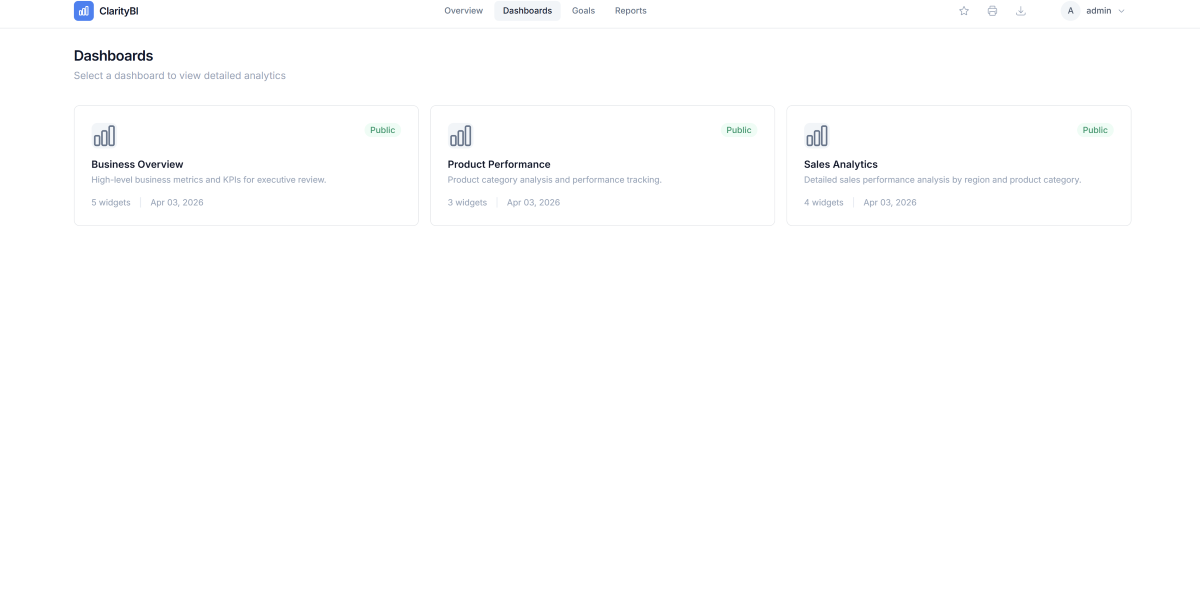The image size is (1200, 616).
Task: Open the print dialog via printer icon
Action: coord(992,10)
